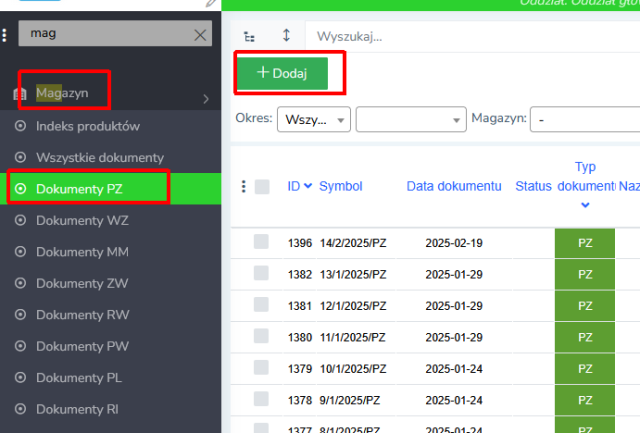Check the row 1381 checkbox
This screenshot has width=640, height=433.
click(261, 304)
